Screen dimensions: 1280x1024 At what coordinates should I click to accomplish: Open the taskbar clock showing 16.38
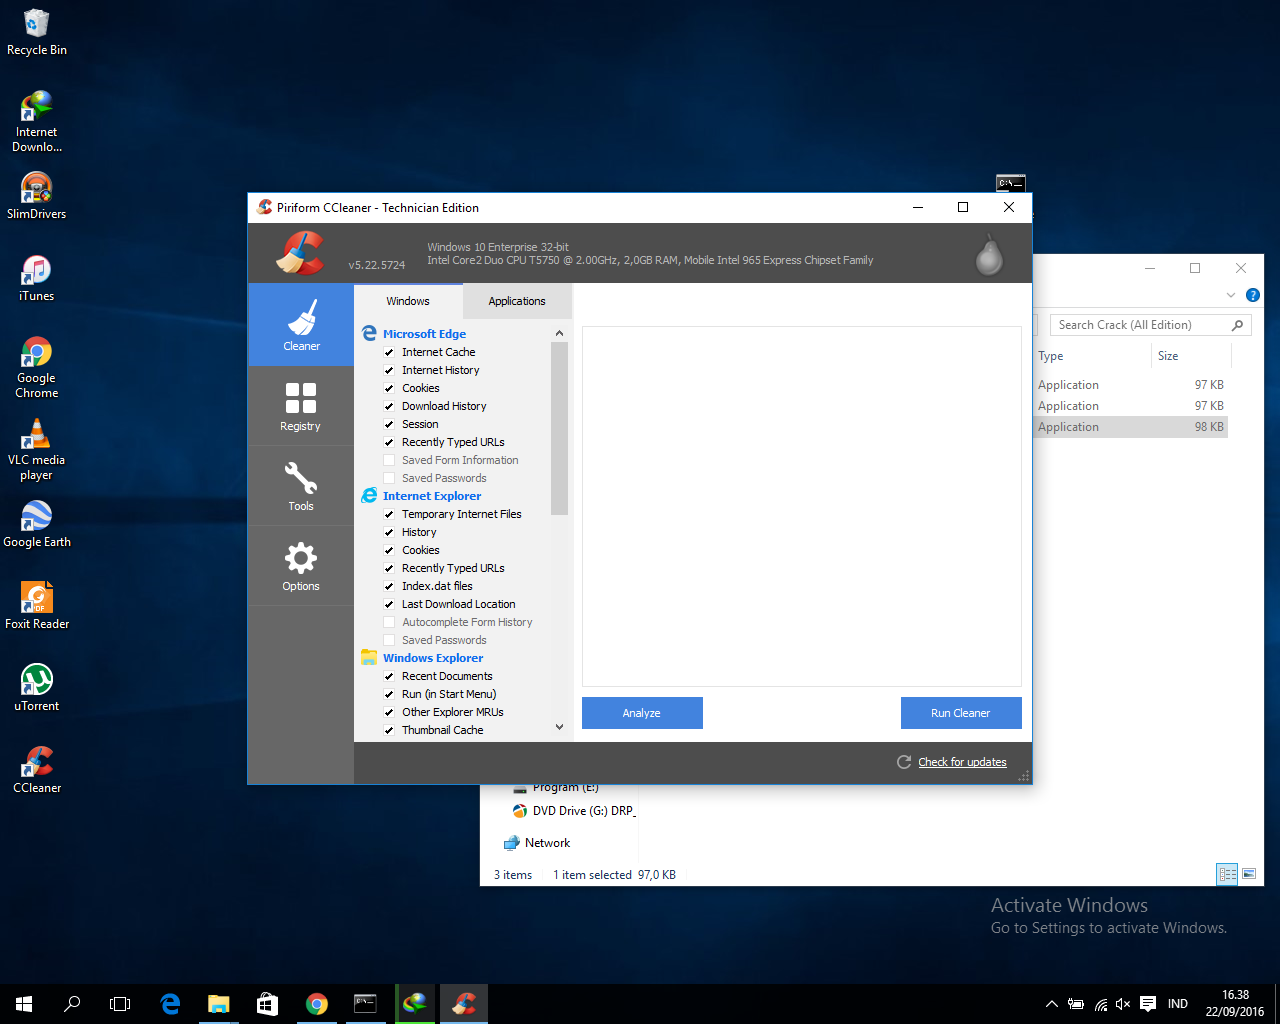pos(1235,1004)
